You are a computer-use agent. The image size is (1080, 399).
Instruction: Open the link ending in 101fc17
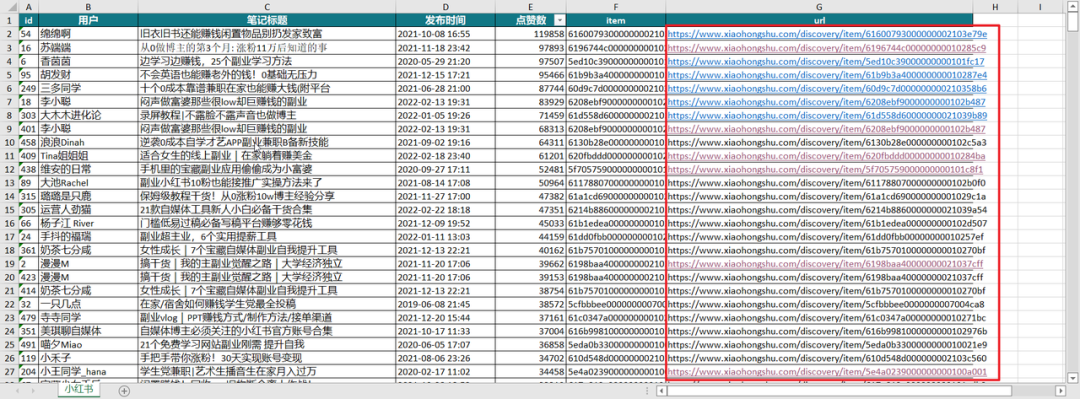tap(827, 61)
